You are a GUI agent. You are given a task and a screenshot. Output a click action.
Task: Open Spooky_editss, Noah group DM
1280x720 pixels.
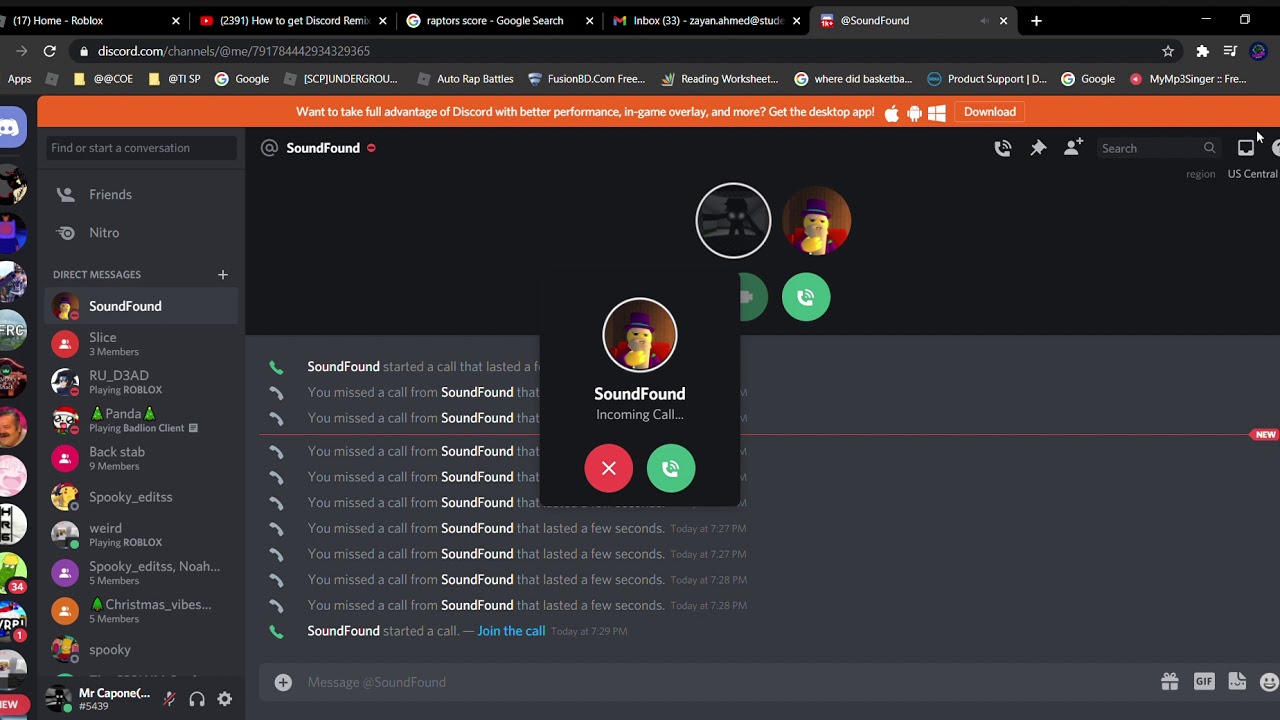141,573
